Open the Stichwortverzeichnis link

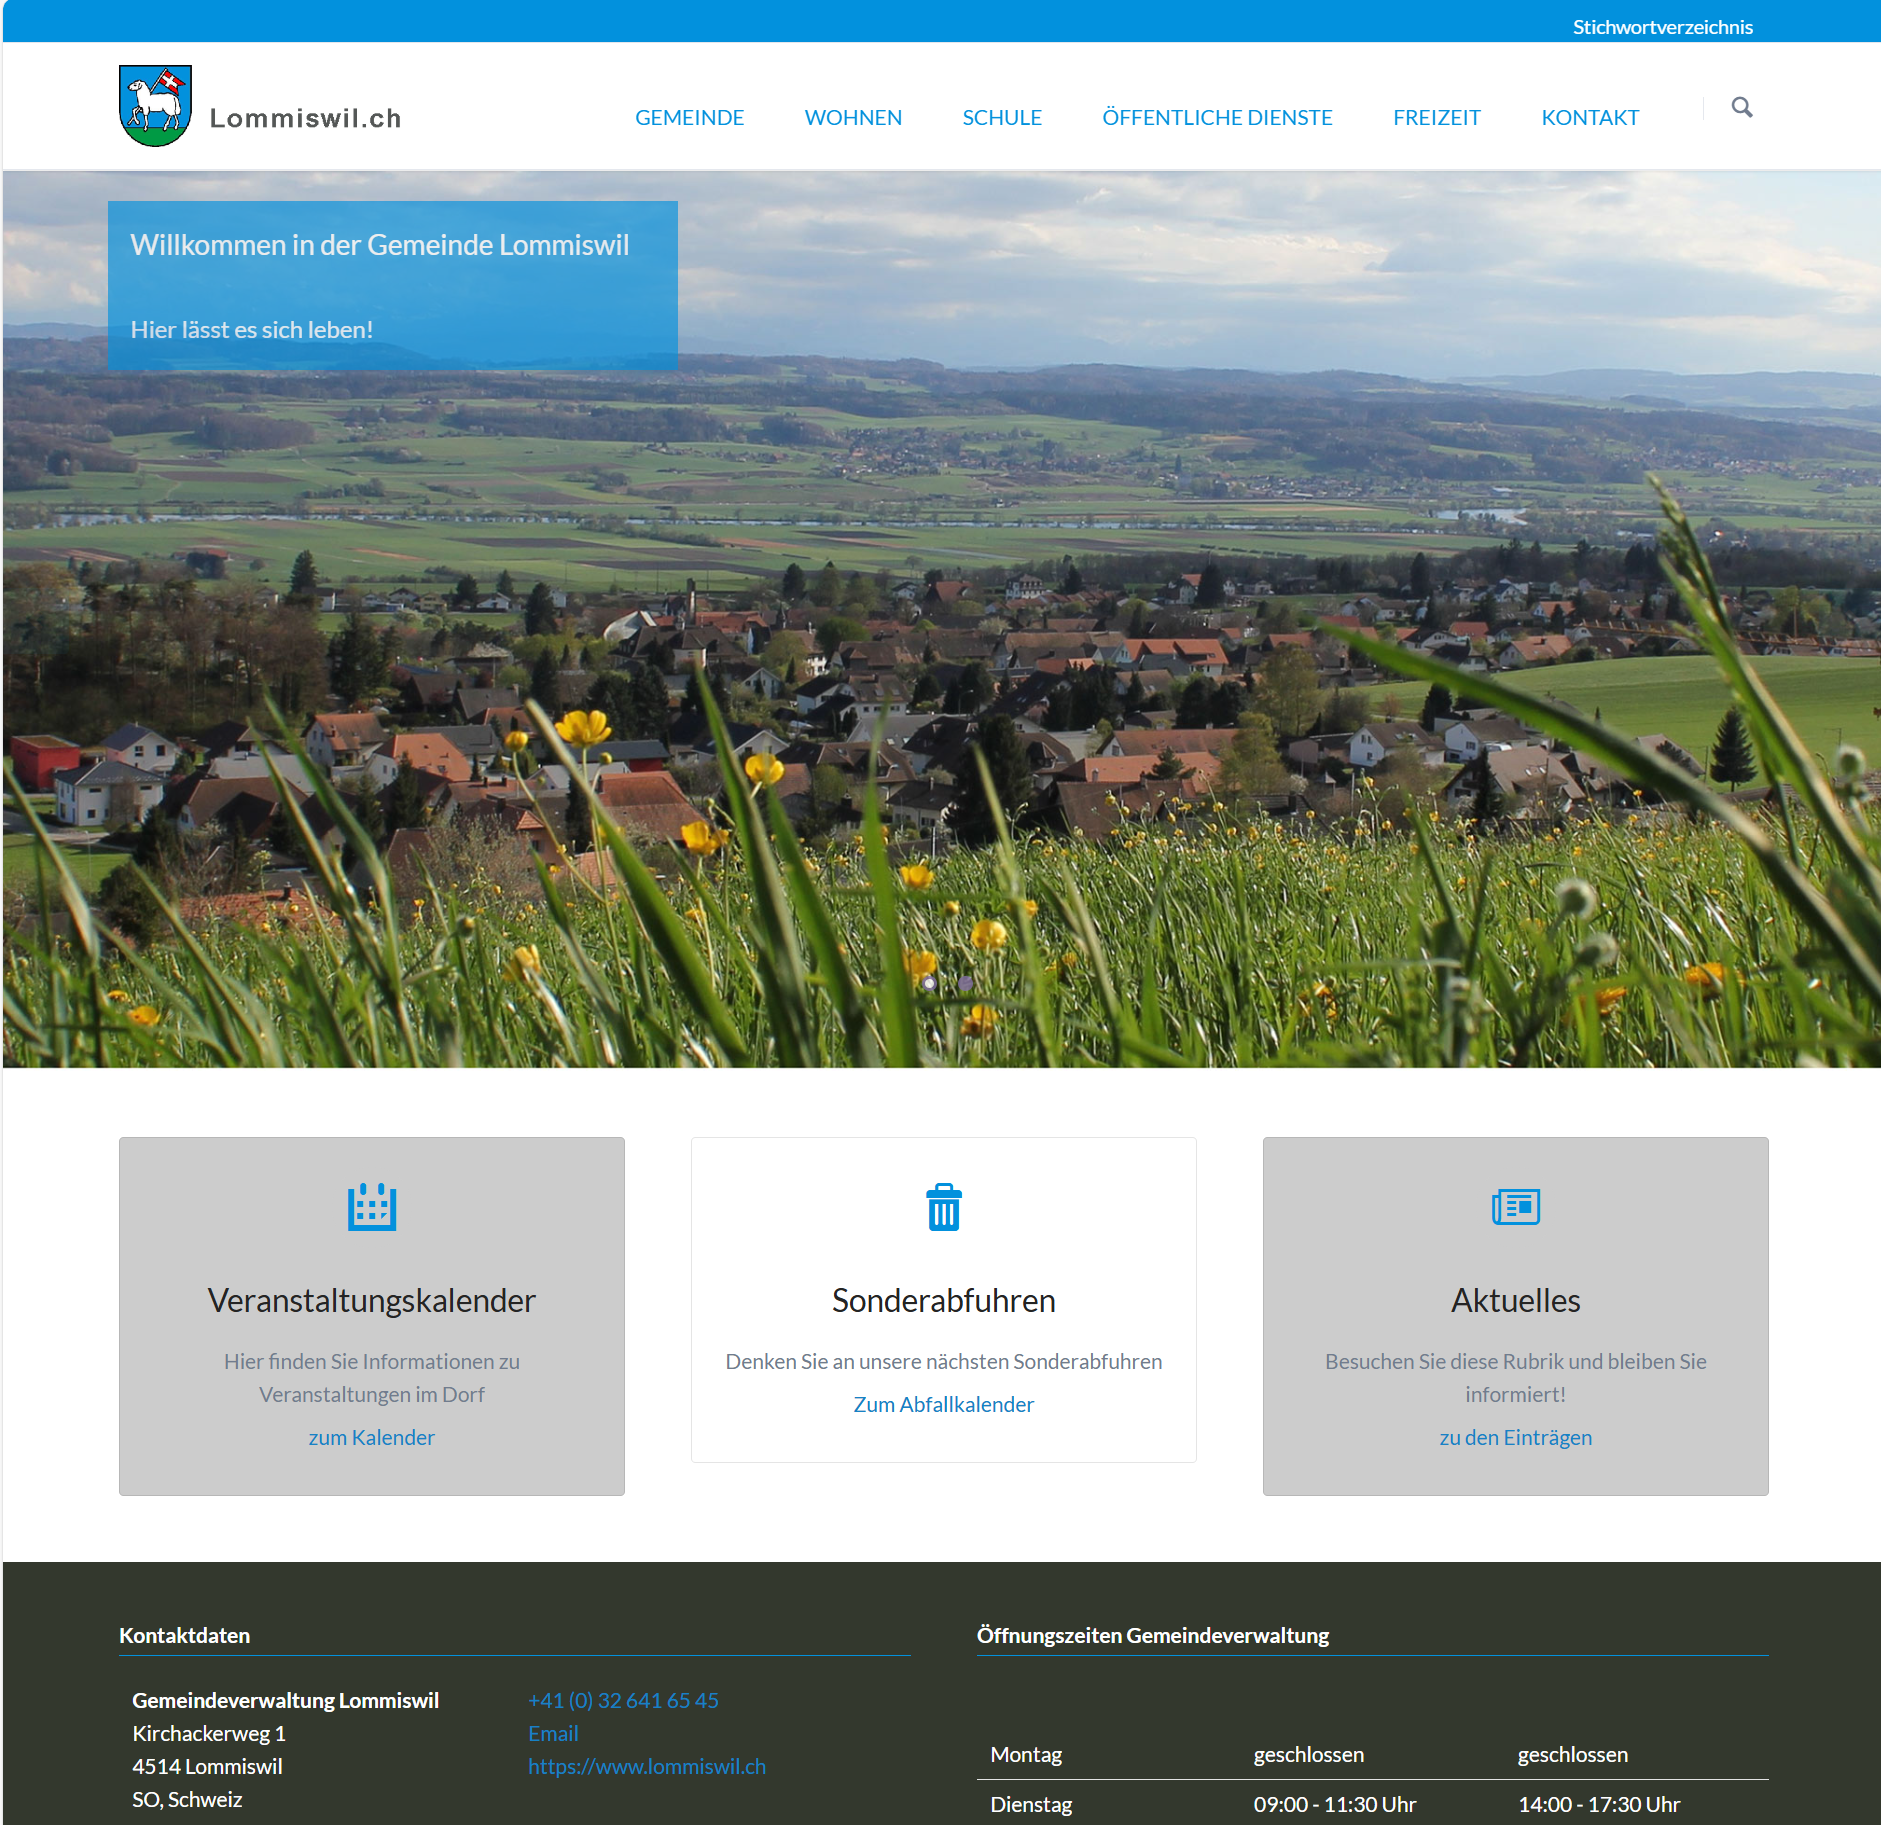click(1662, 27)
